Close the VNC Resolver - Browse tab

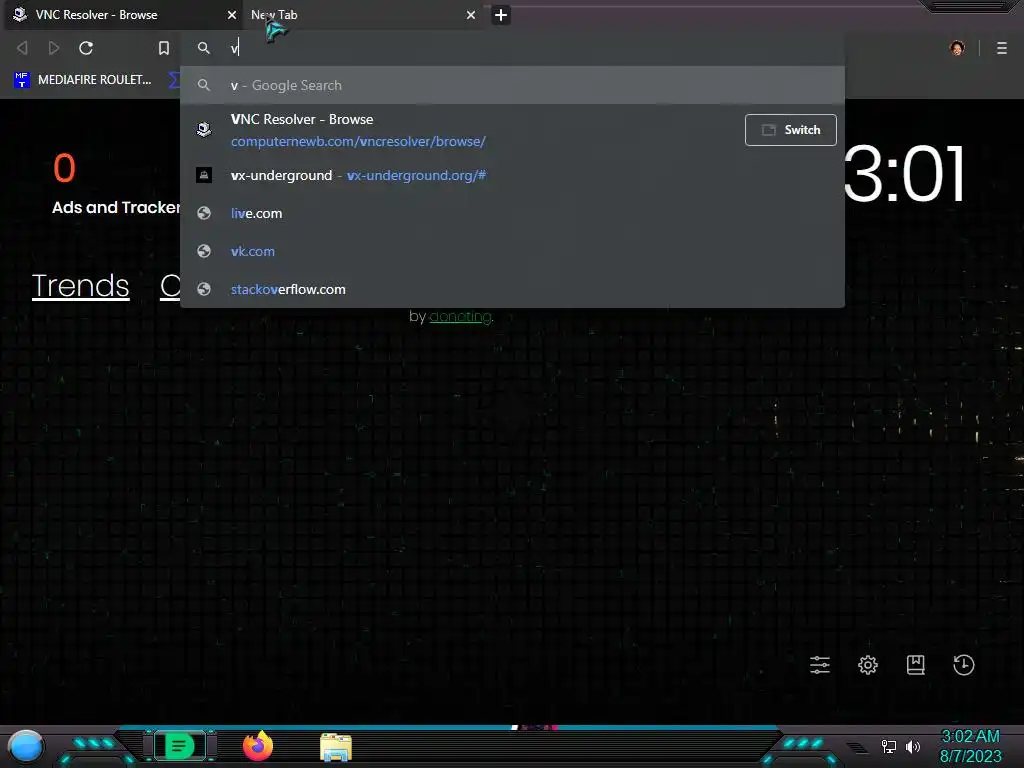(232, 14)
